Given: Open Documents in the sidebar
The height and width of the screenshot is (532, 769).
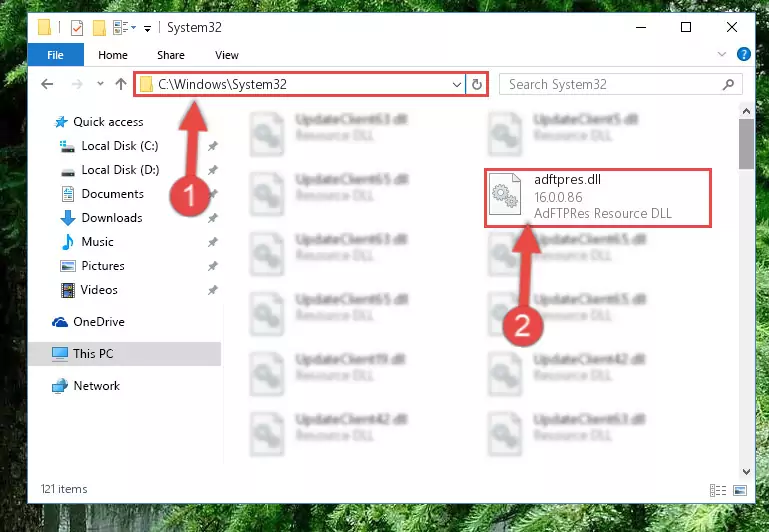Looking at the screenshot, I should point(112,194).
